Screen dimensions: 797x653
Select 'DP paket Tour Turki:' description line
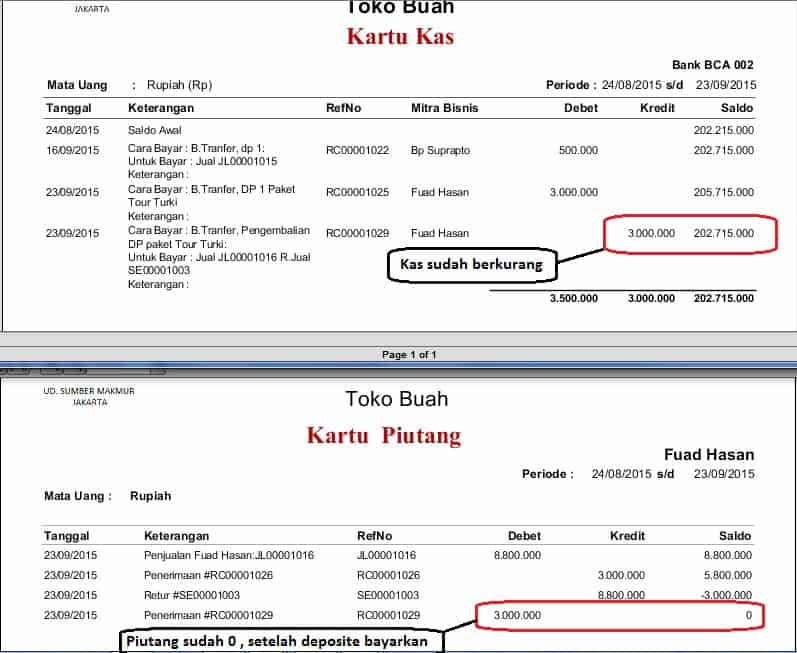pos(177,244)
